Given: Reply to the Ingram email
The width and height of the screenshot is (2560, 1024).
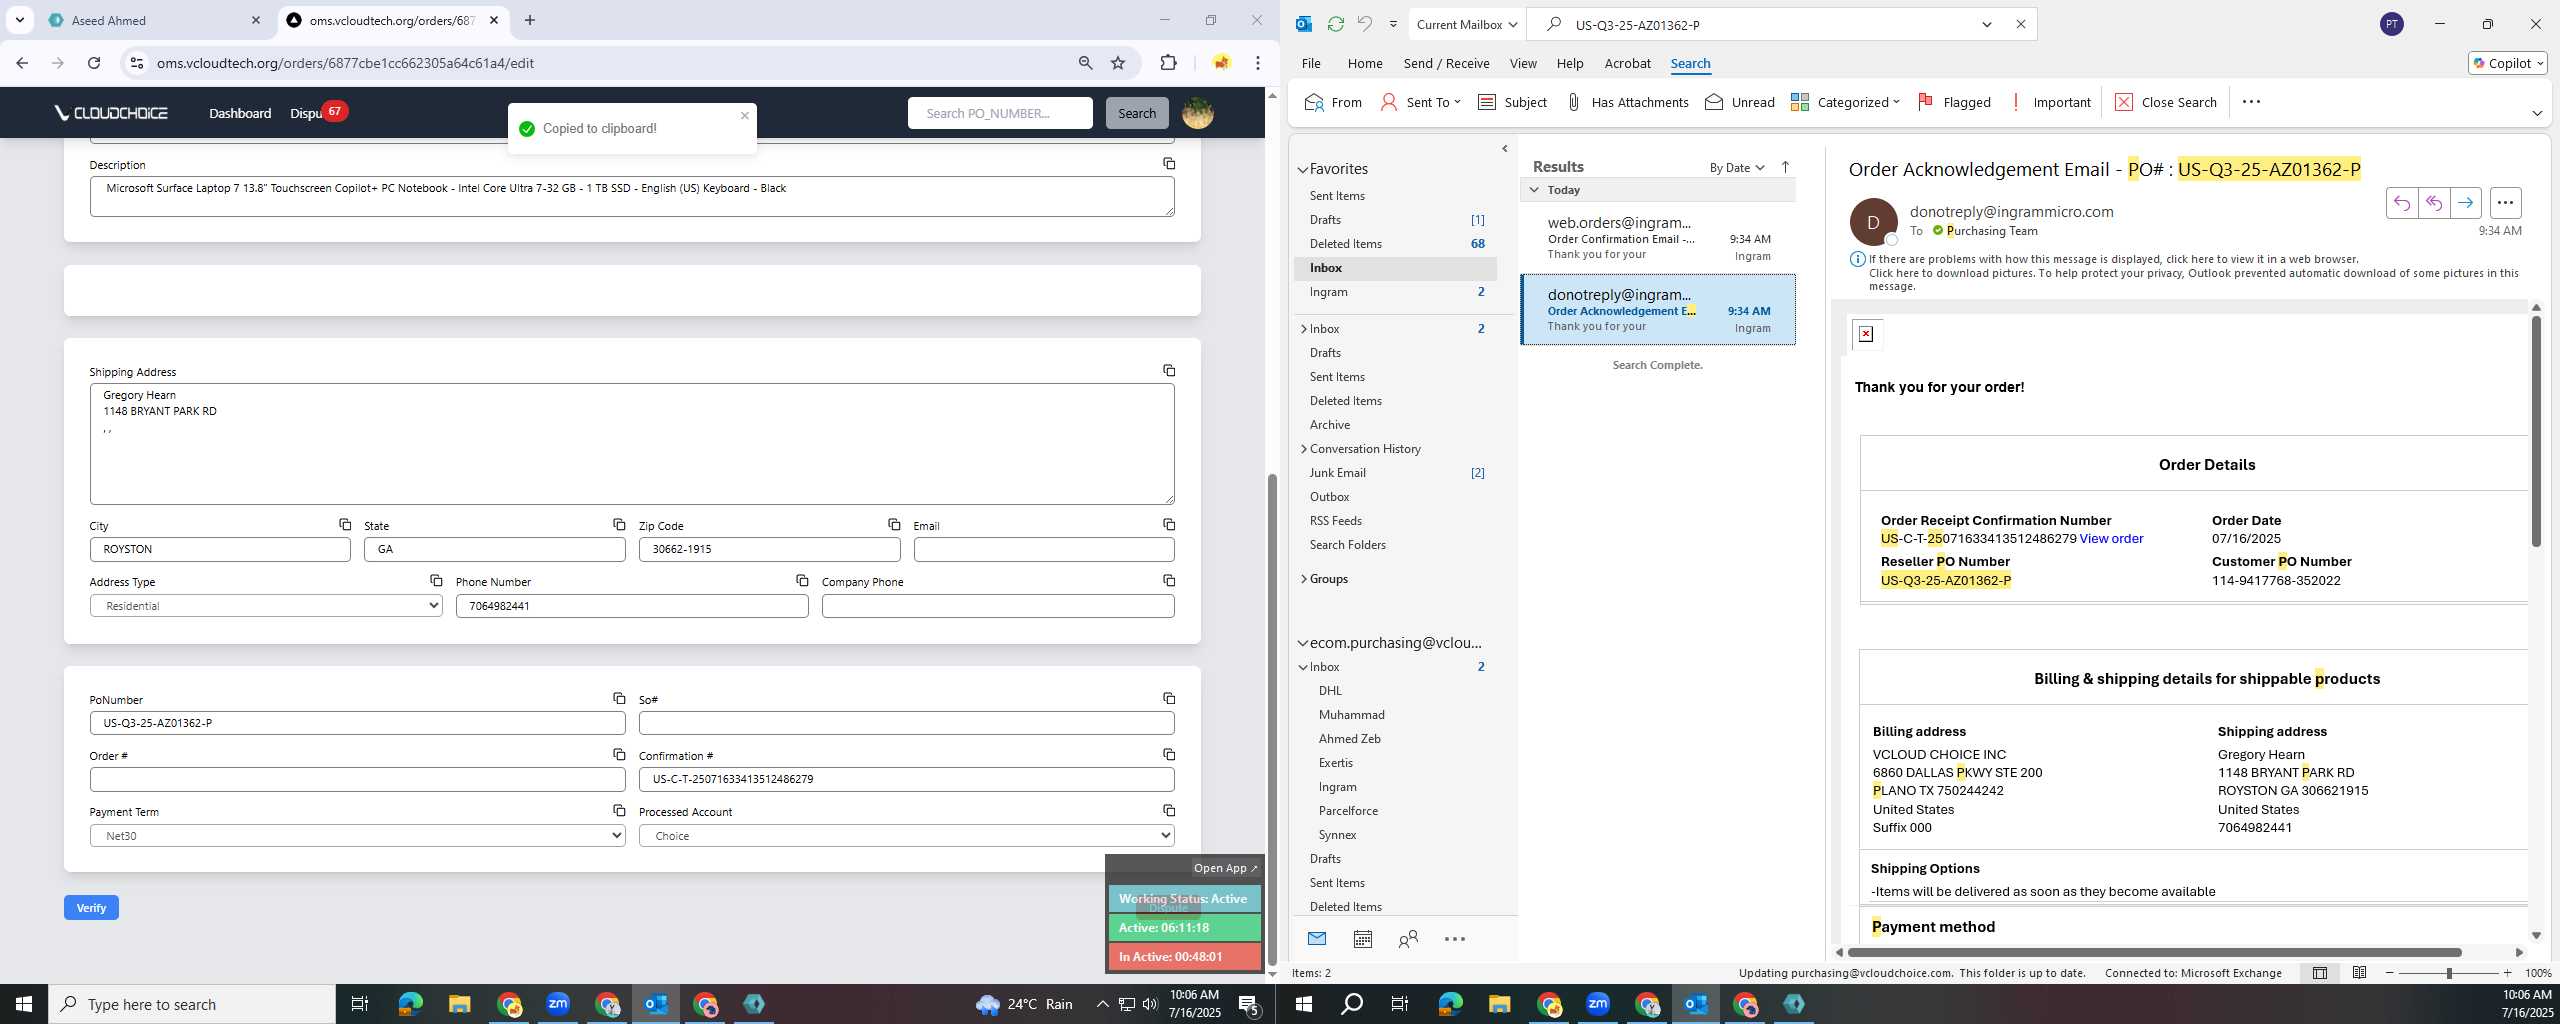Looking at the screenshot, I should (2401, 203).
